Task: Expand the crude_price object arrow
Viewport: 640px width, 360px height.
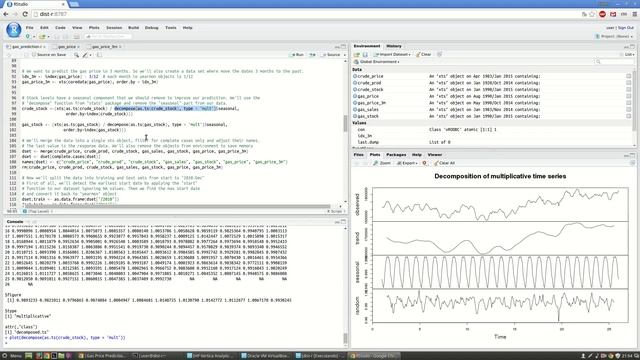Action: [355, 76]
